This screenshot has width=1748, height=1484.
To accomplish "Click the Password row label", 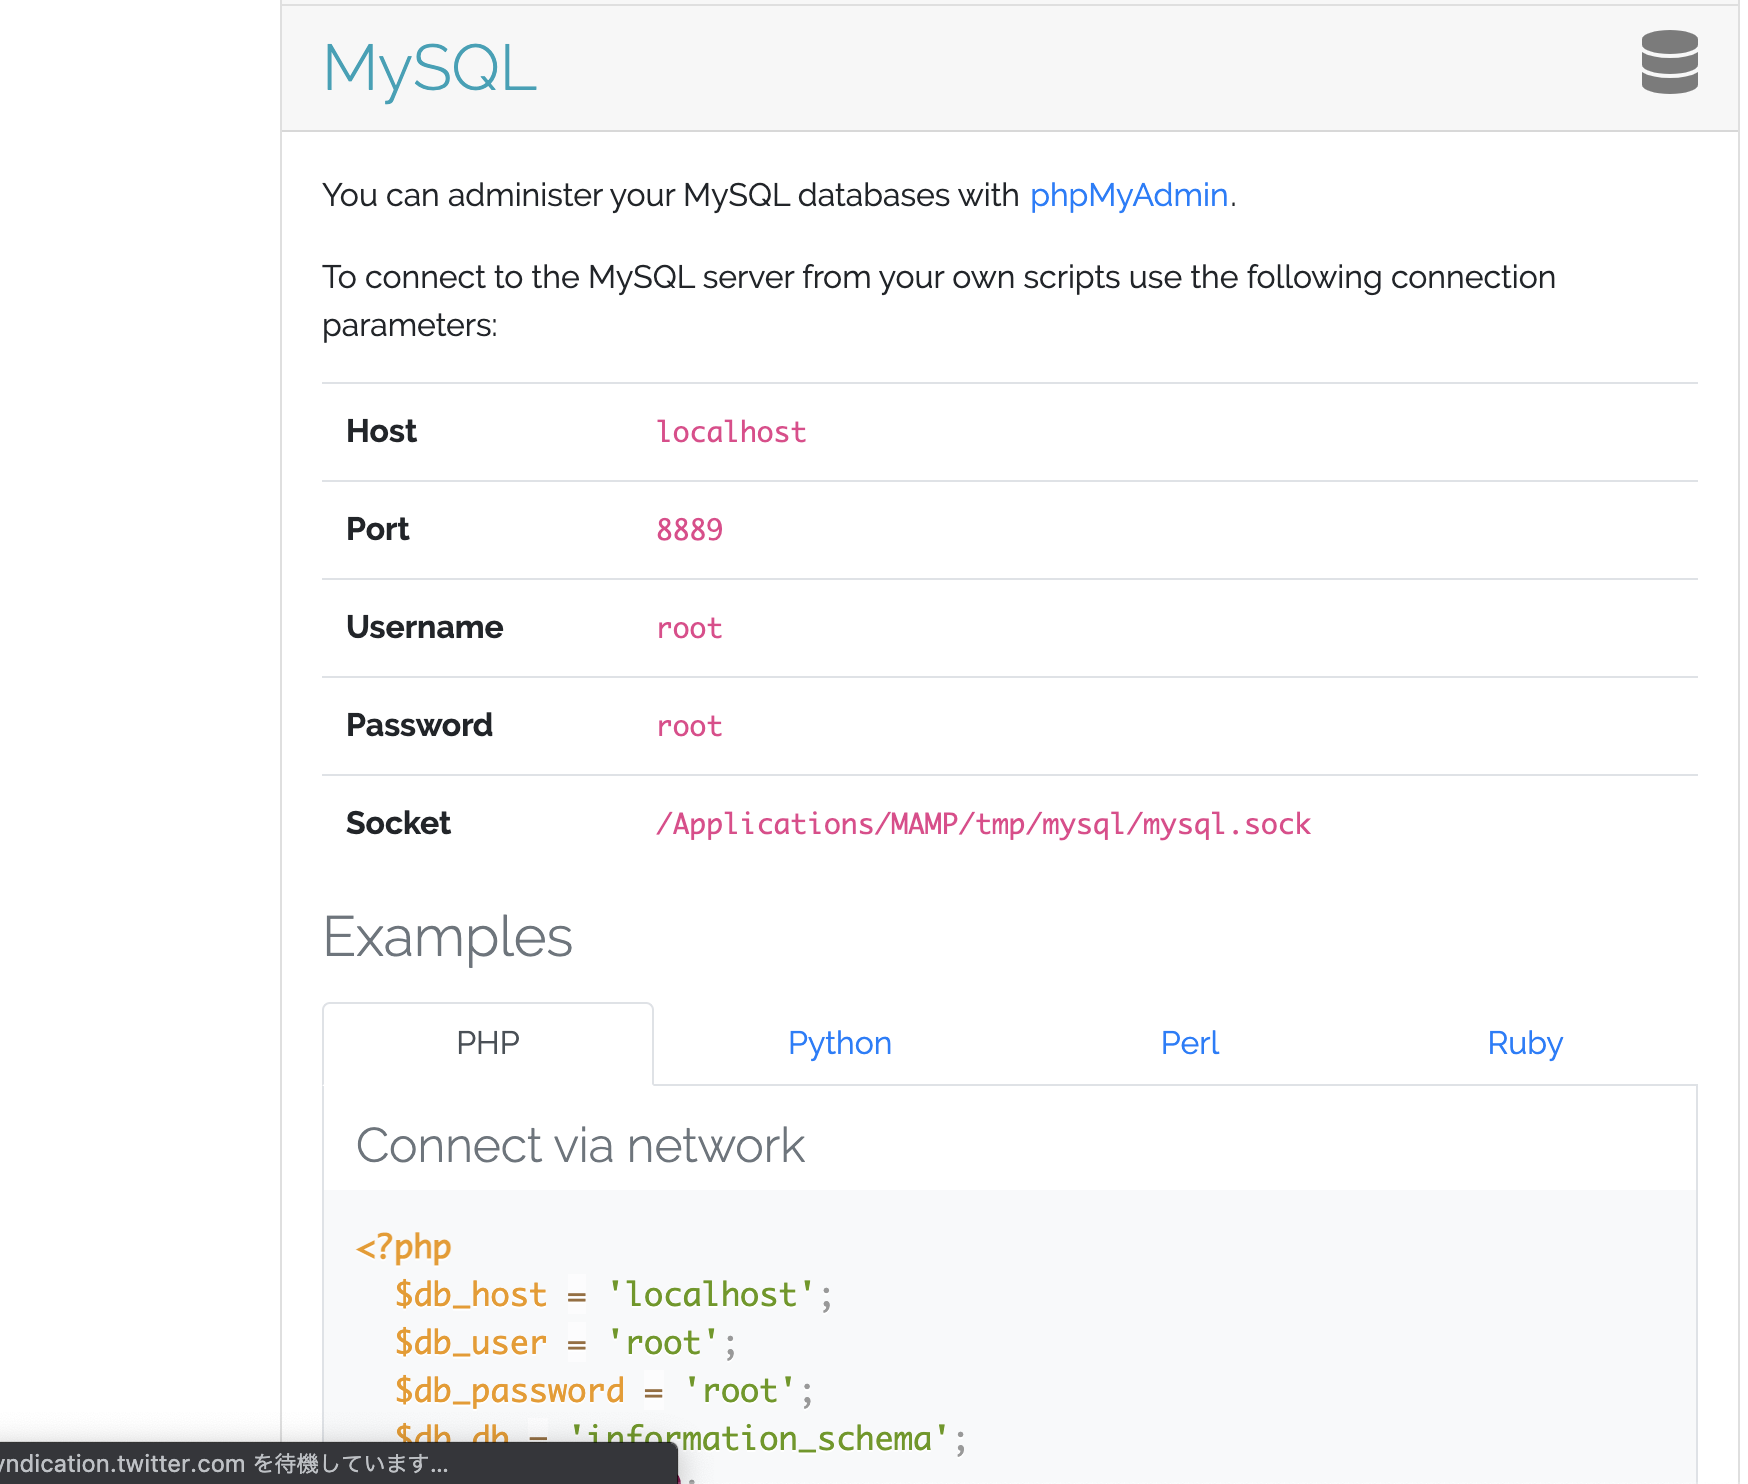I will pyautogui.click(x=419, y=725).
